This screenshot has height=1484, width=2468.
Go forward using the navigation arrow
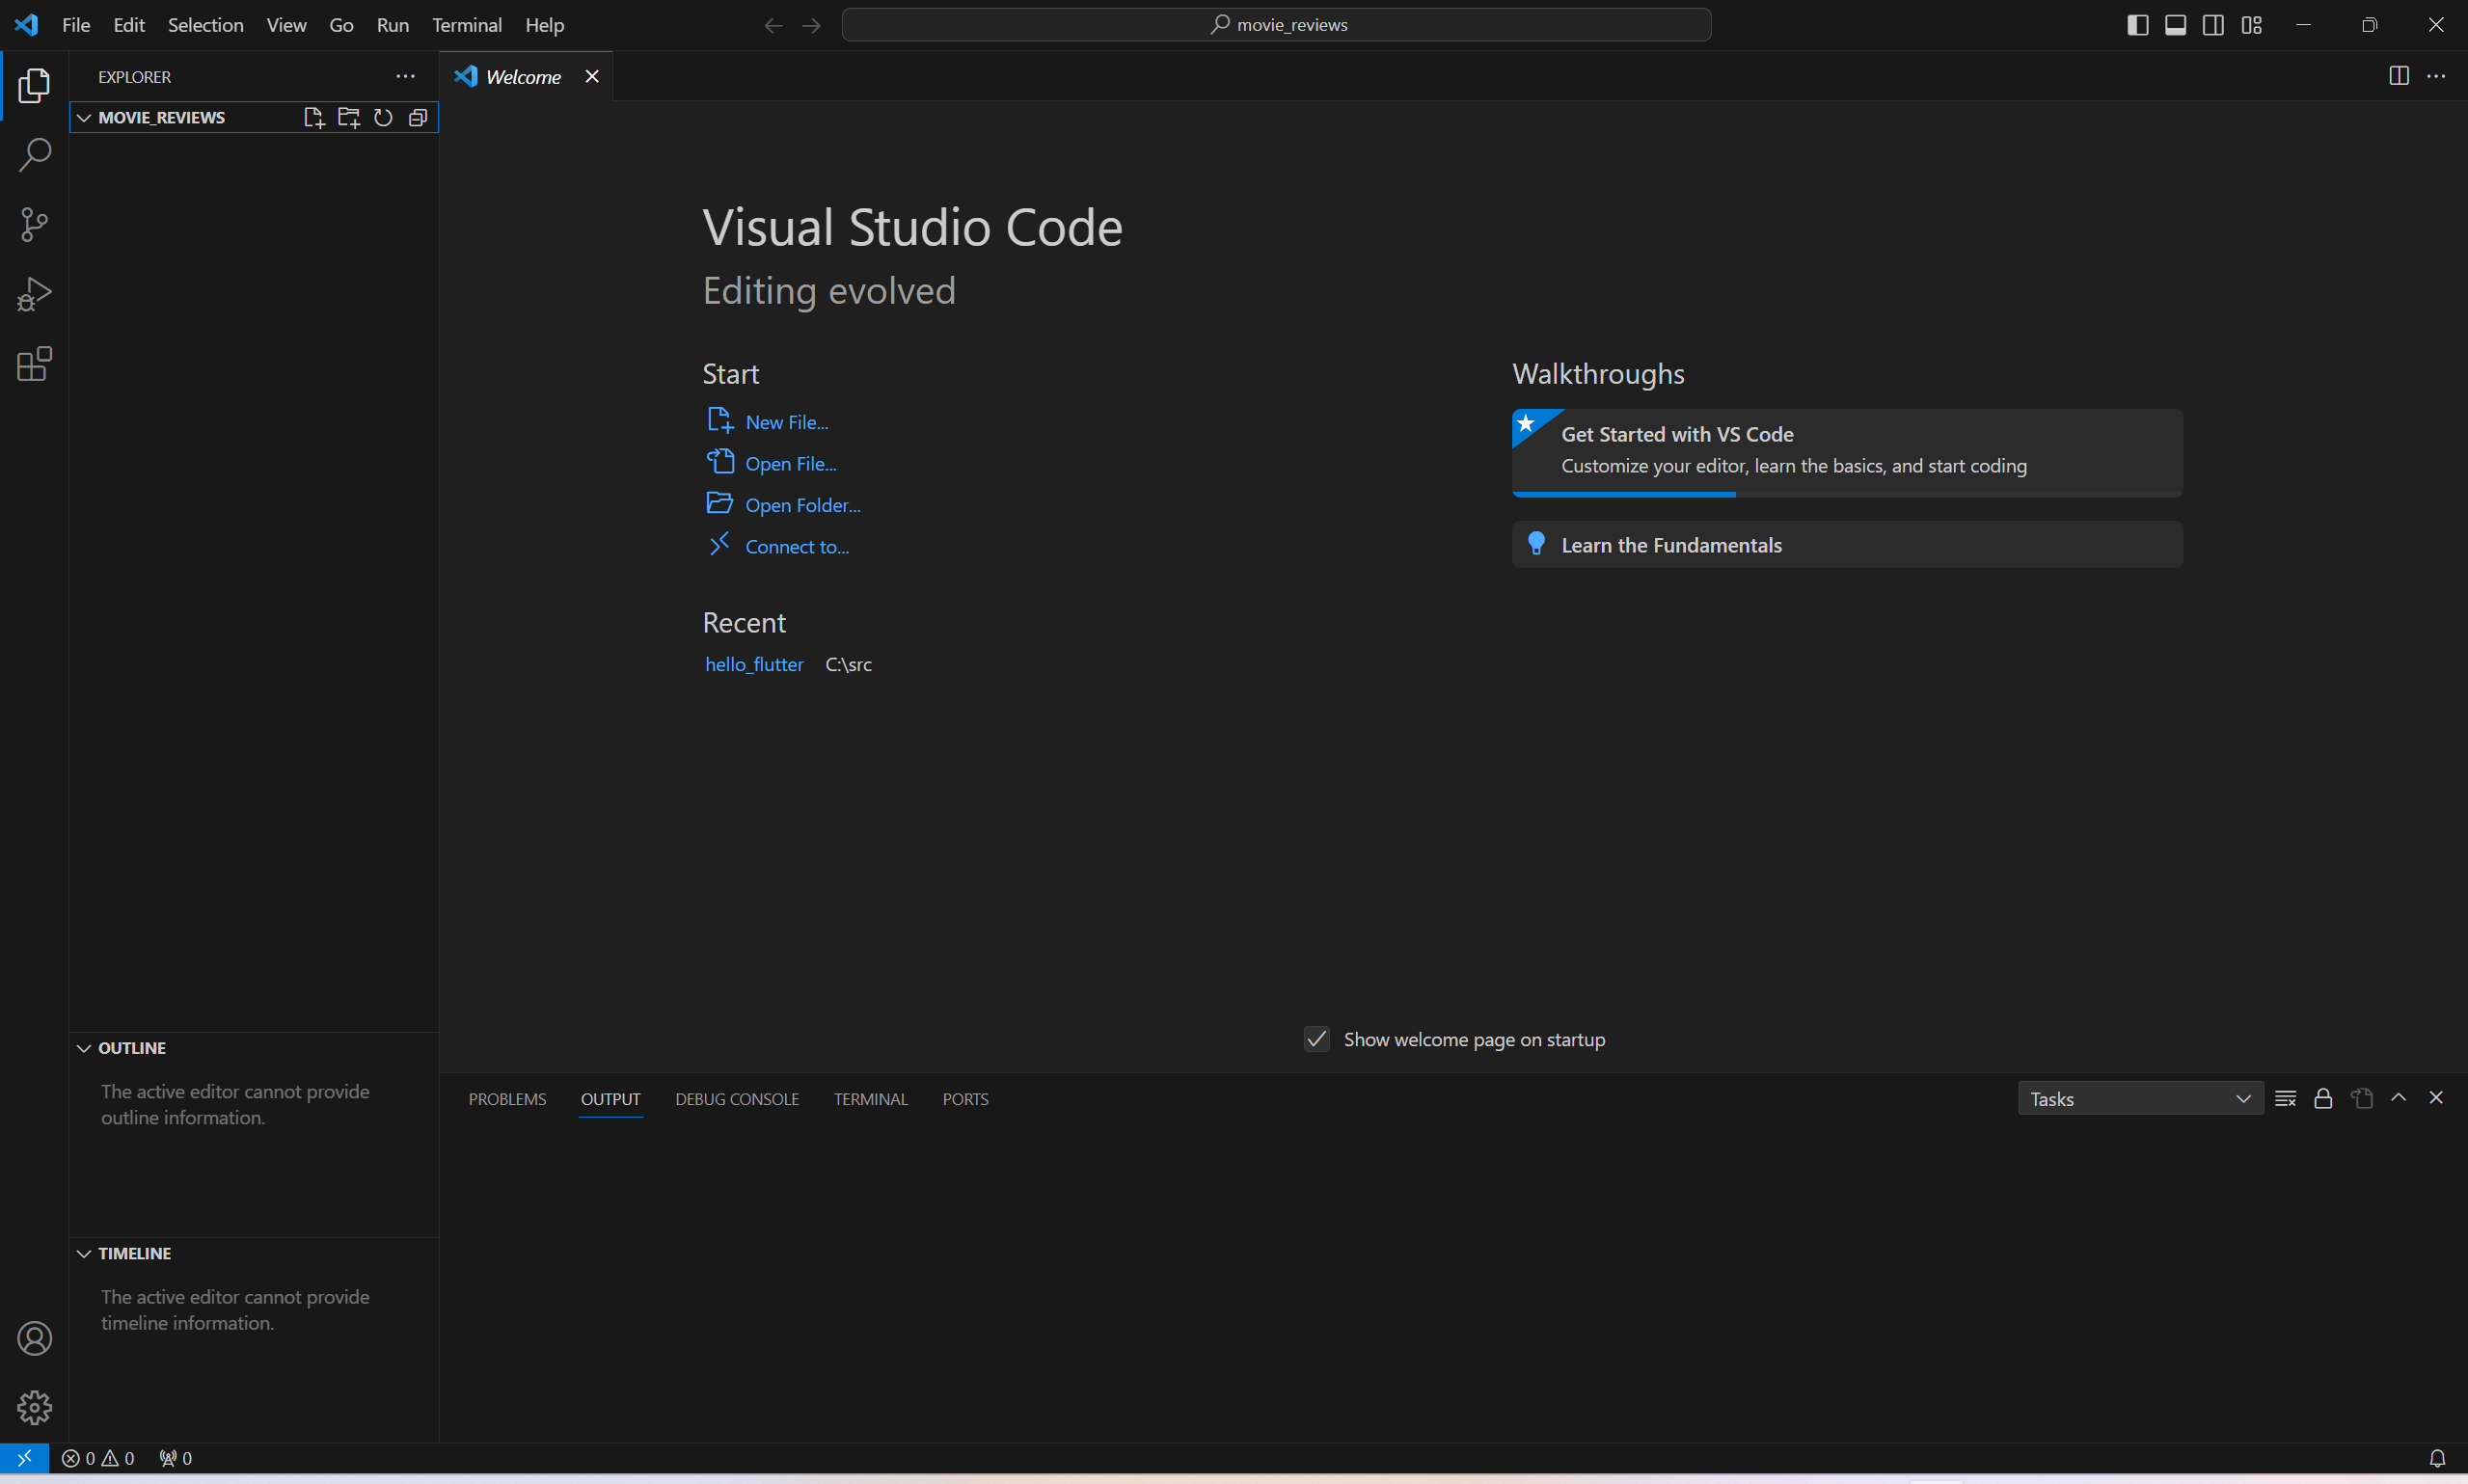pos(812,25)
